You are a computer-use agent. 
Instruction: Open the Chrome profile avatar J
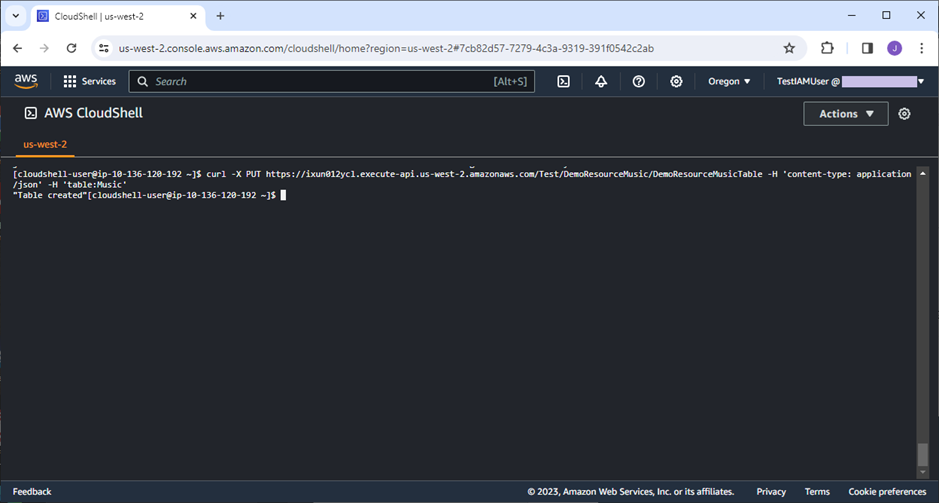point(894,49)
